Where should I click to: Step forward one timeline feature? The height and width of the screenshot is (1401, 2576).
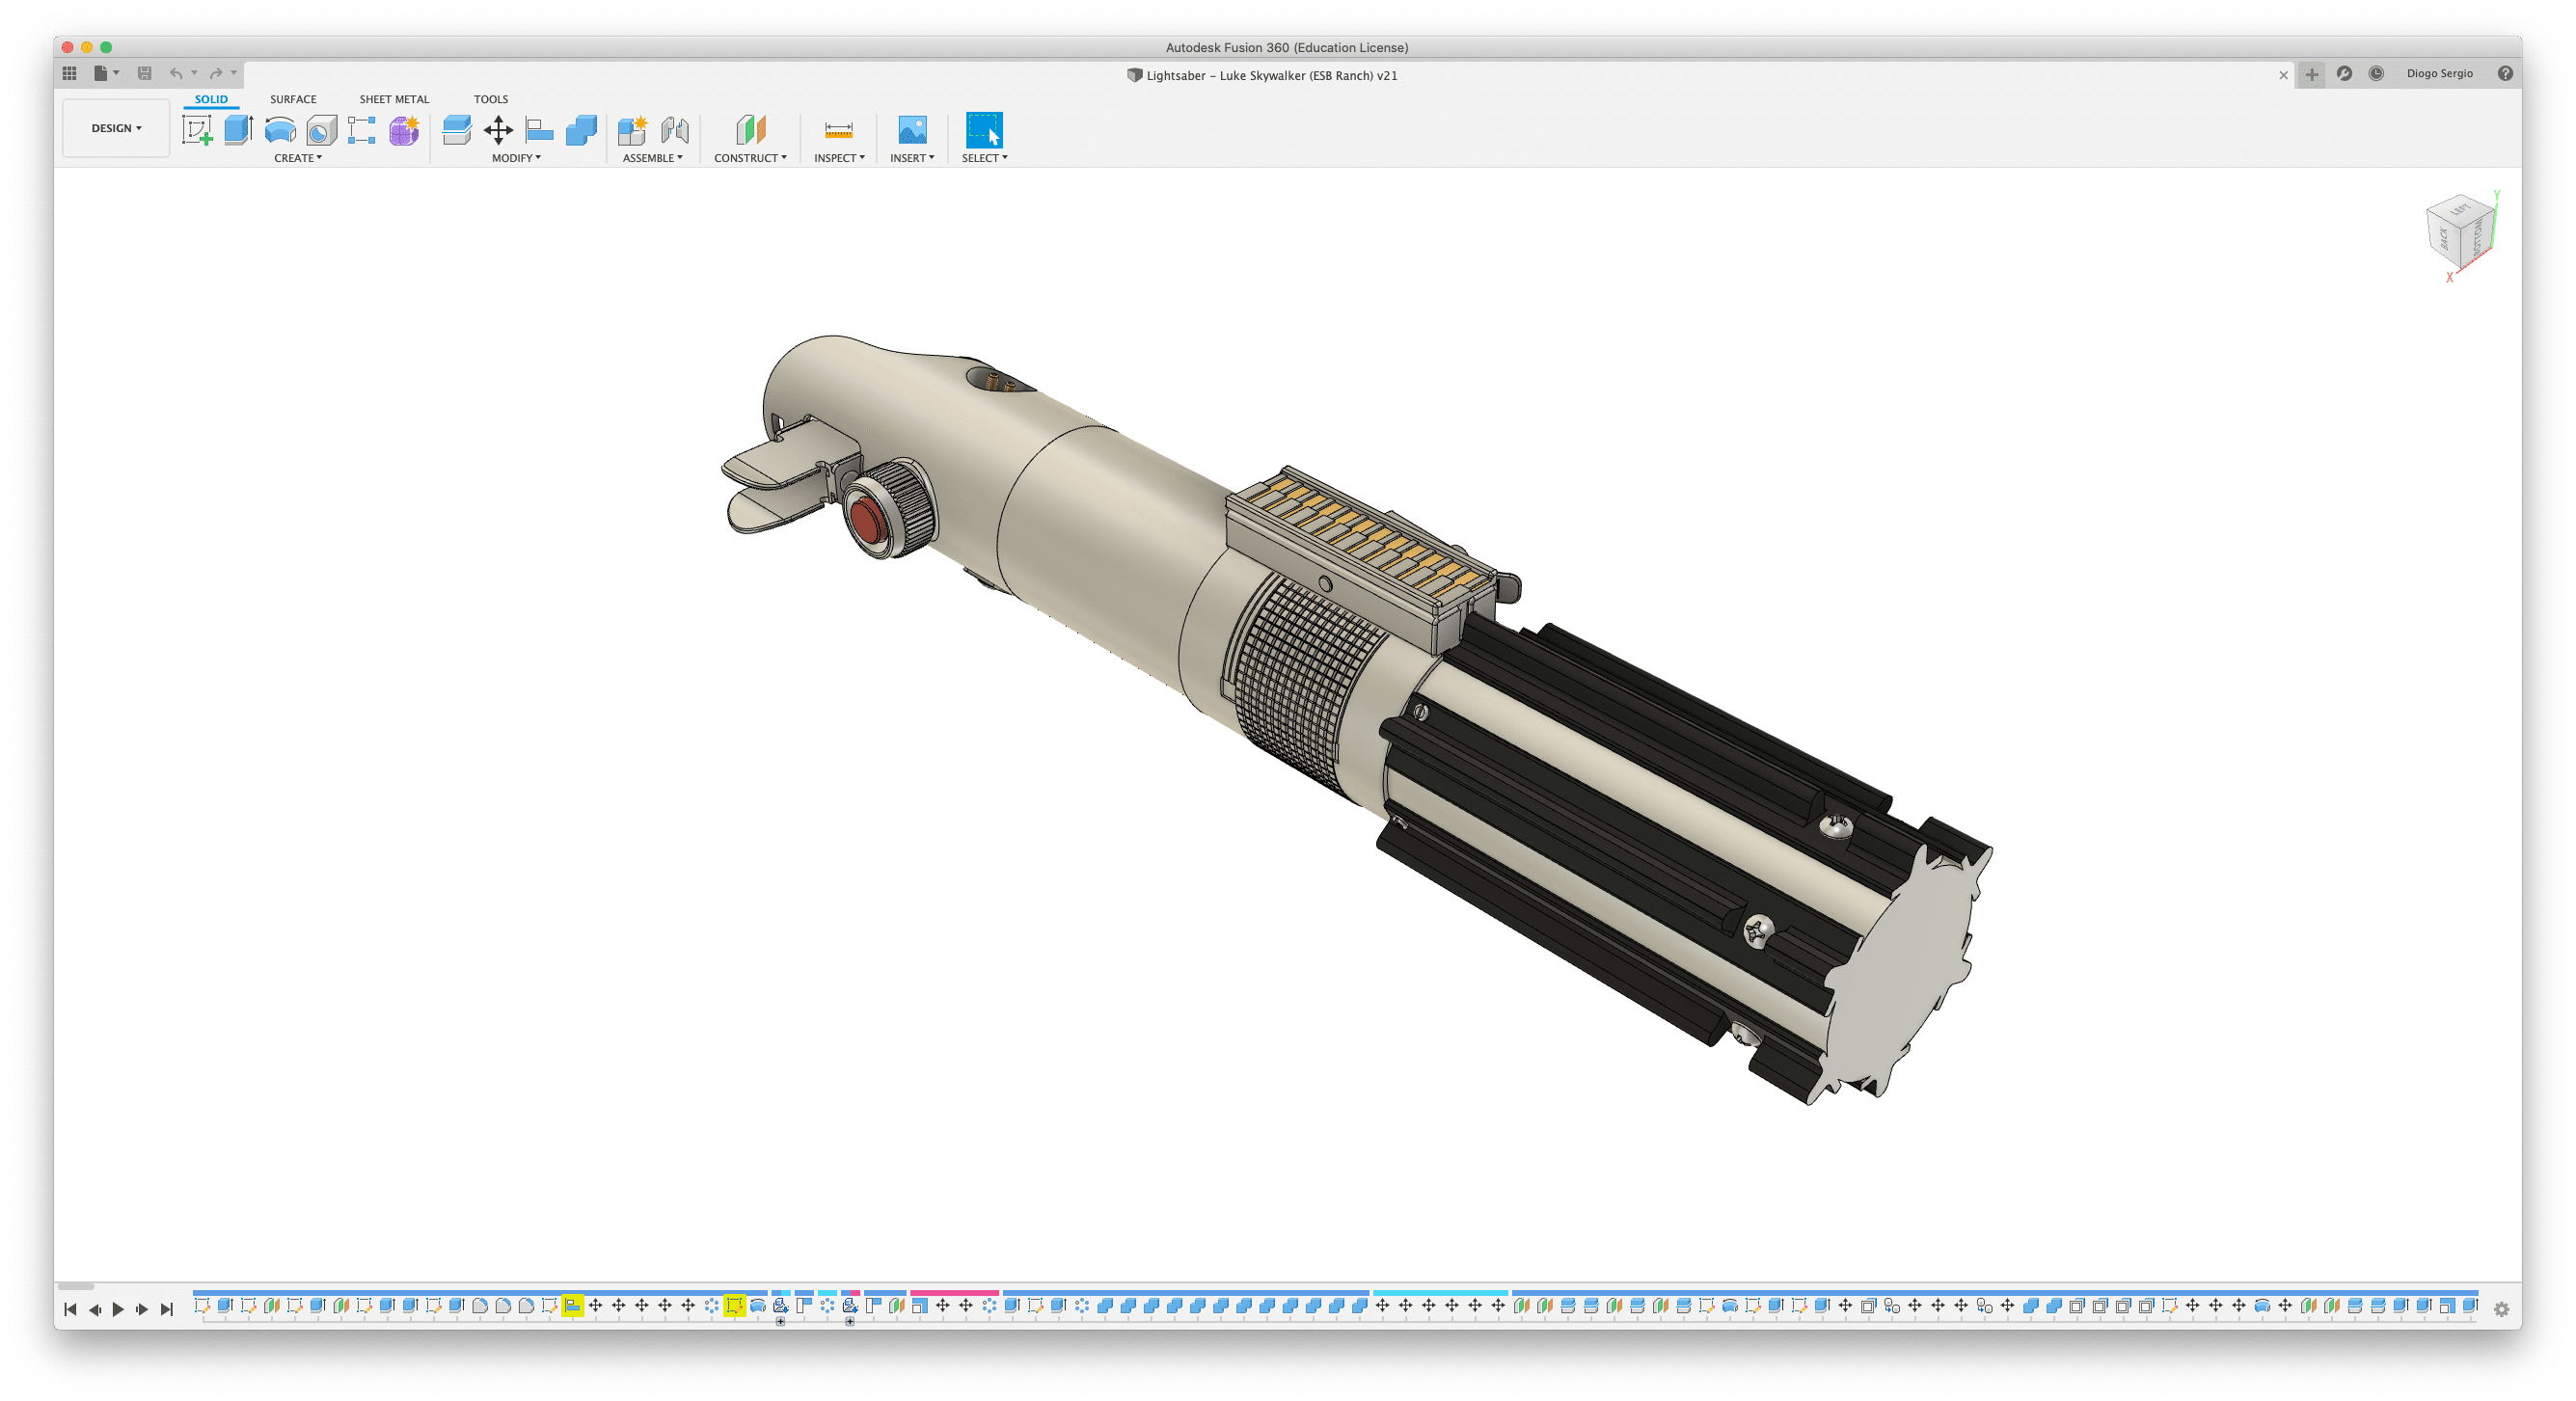[x=142, y=1309]
